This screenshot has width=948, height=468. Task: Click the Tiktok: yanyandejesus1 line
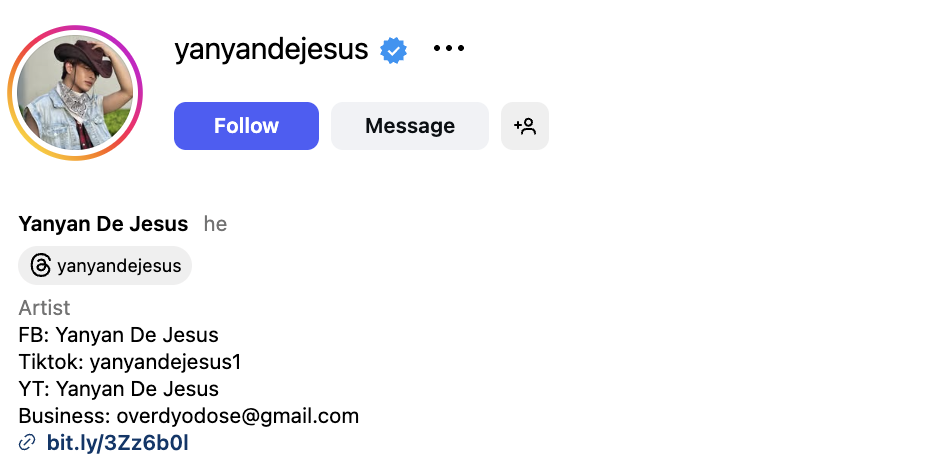point(130,362)
